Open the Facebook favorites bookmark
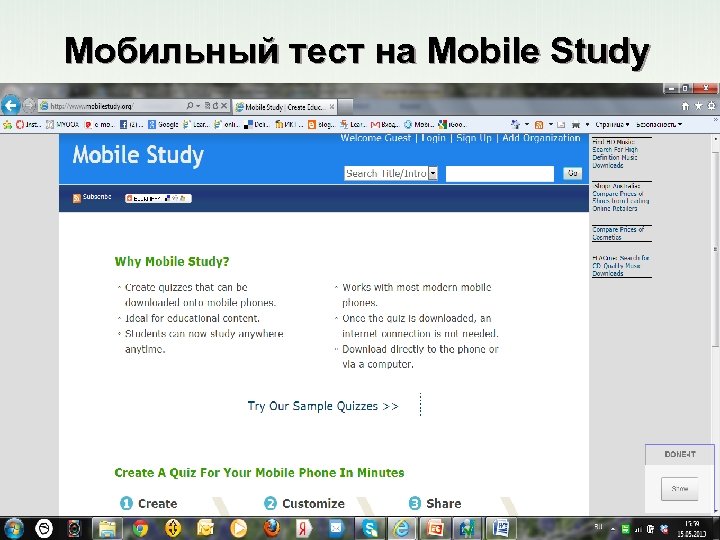The image size is (720, 540). click(x=131, y=124)
